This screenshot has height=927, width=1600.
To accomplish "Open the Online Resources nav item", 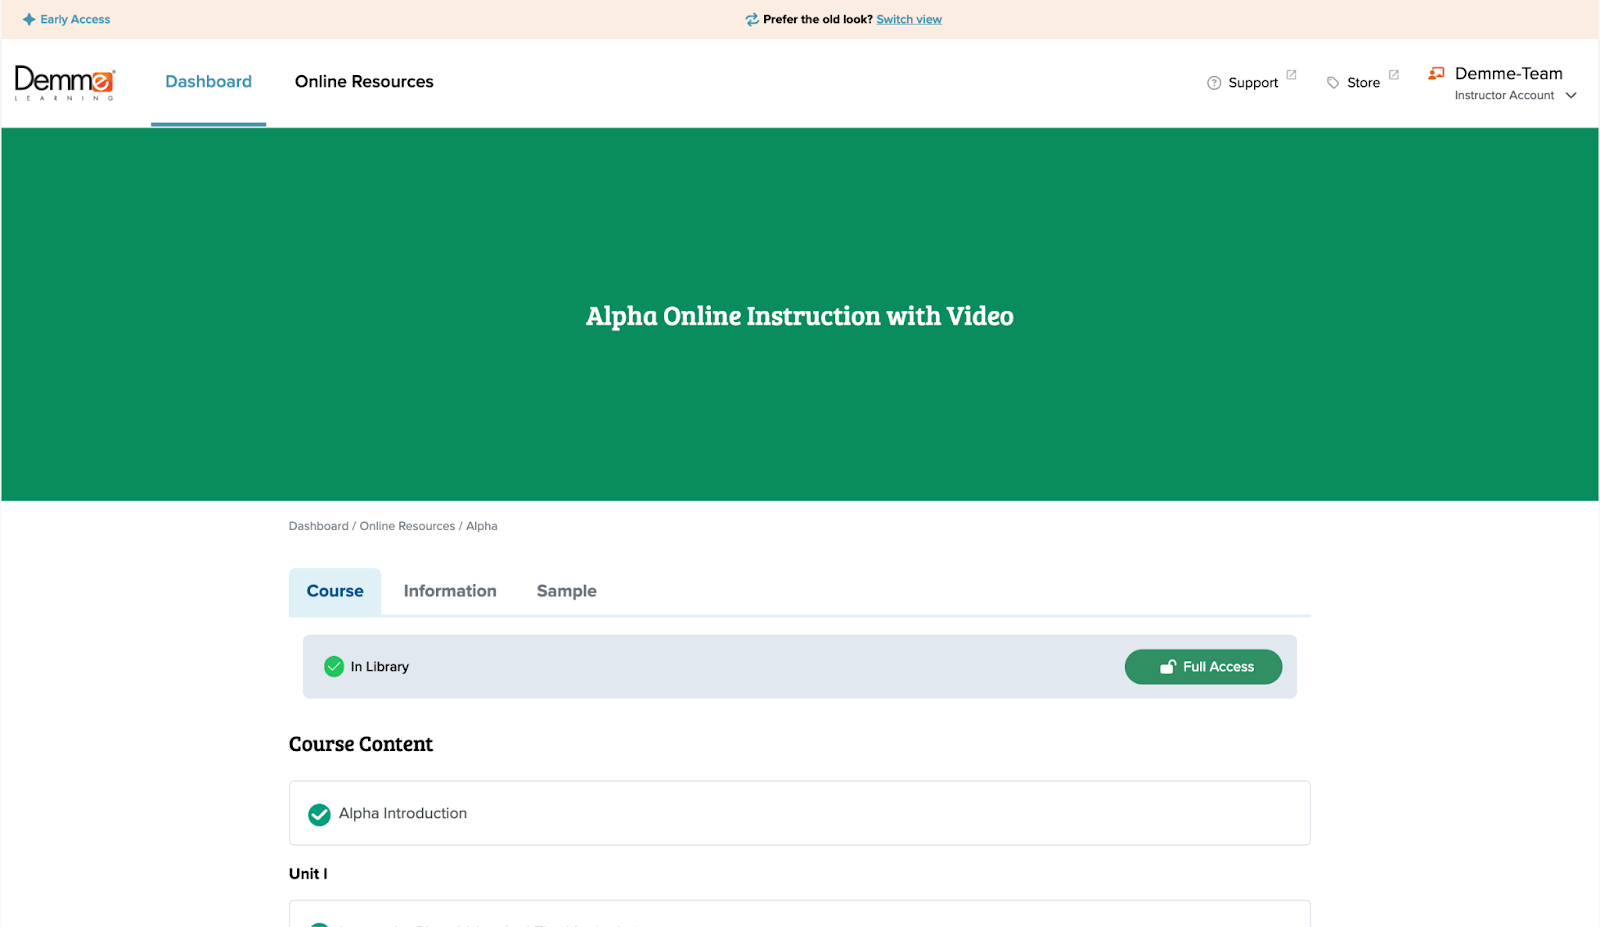I will pyautogui.click(x=364, y=82).
